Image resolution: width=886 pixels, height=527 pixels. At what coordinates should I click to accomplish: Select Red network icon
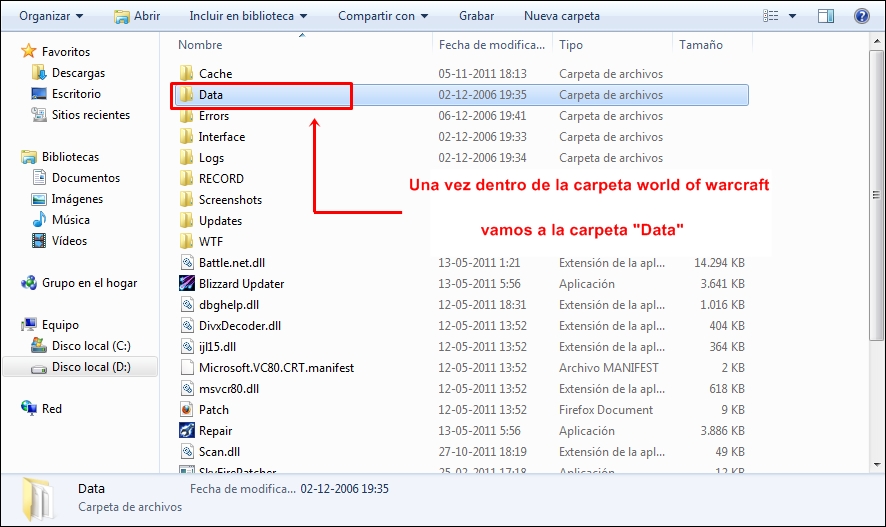tap(29, 408)
